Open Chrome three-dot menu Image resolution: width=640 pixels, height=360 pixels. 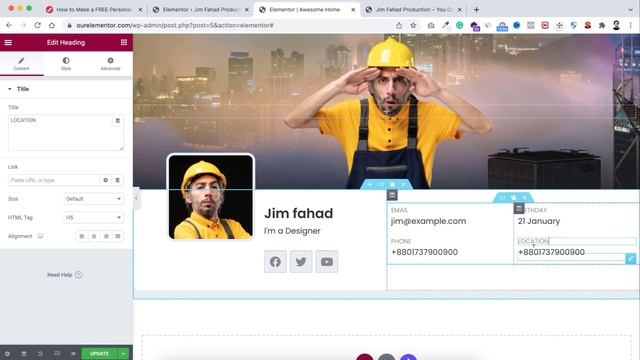631,25
